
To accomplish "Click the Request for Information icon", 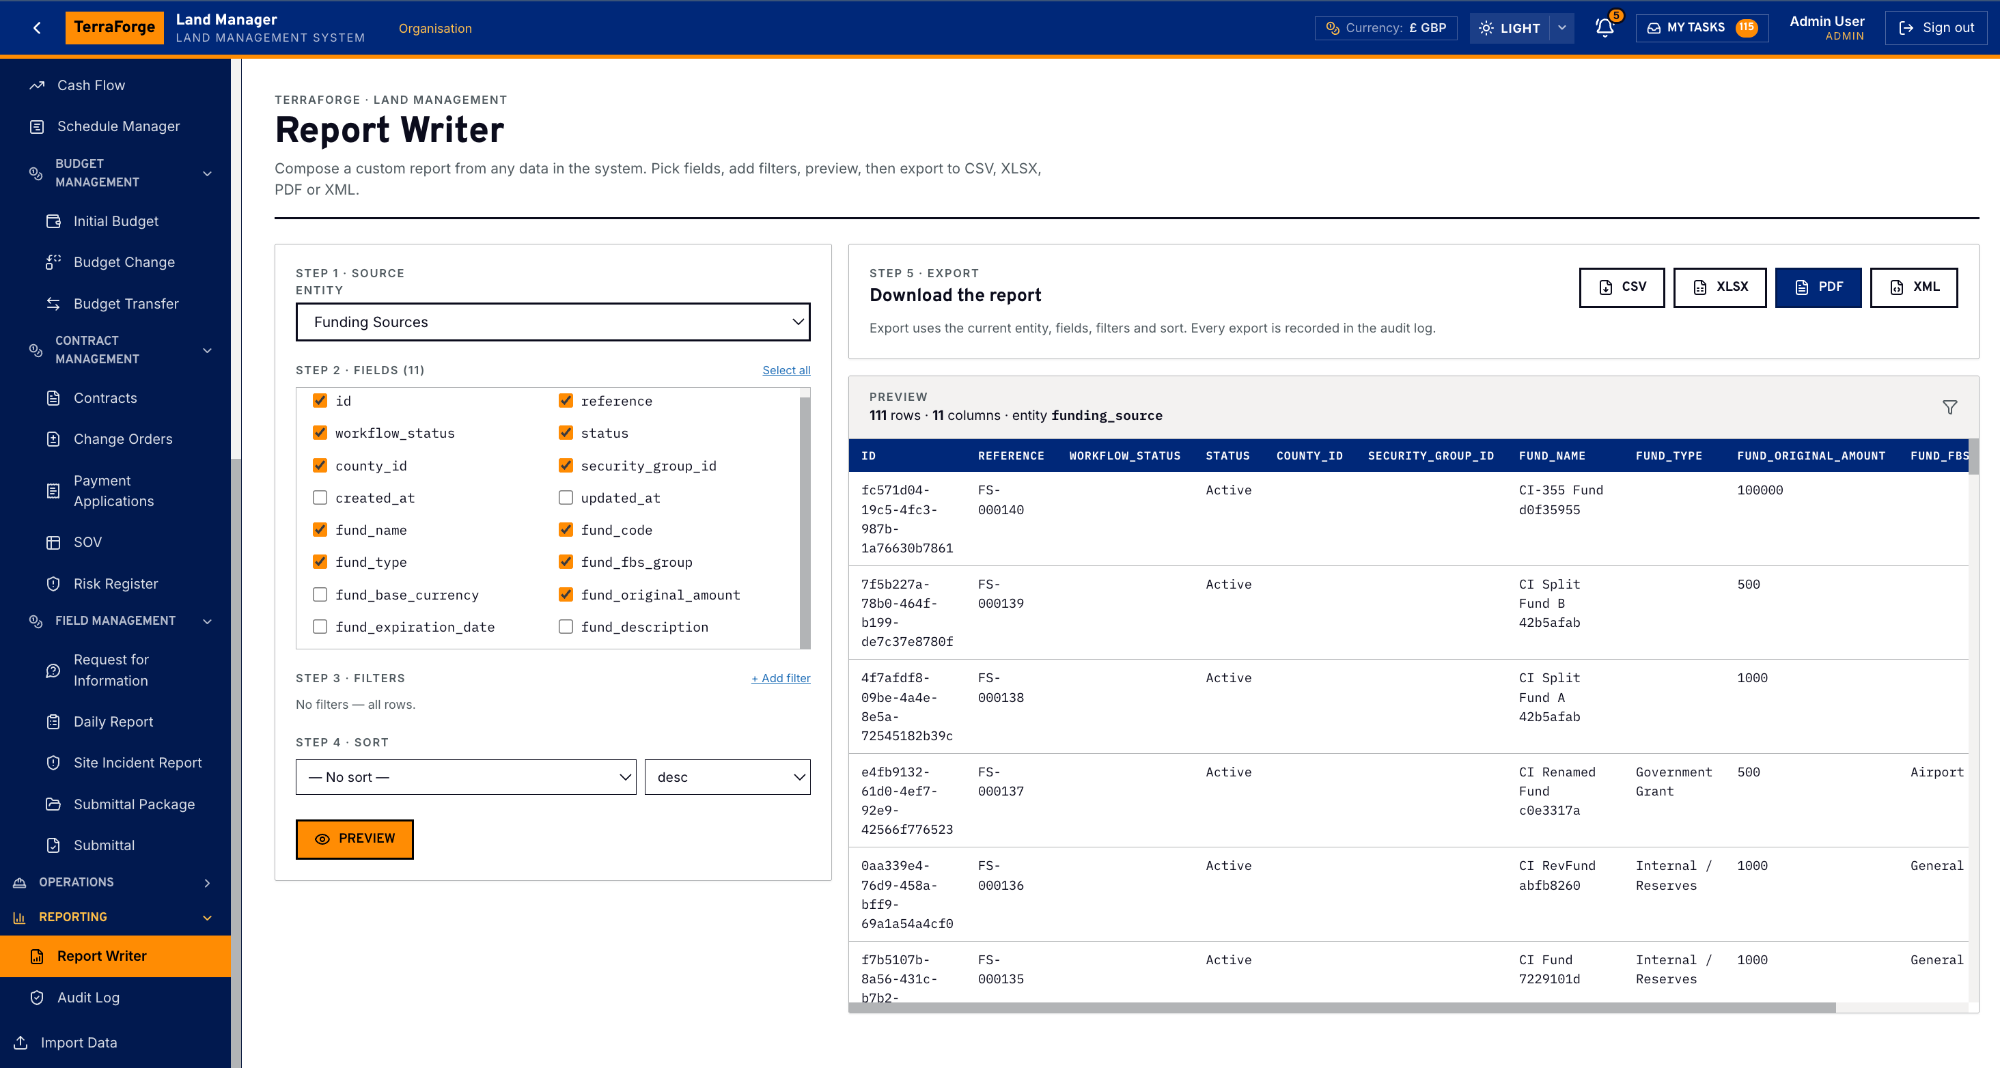I will click(x=53, y=670).
